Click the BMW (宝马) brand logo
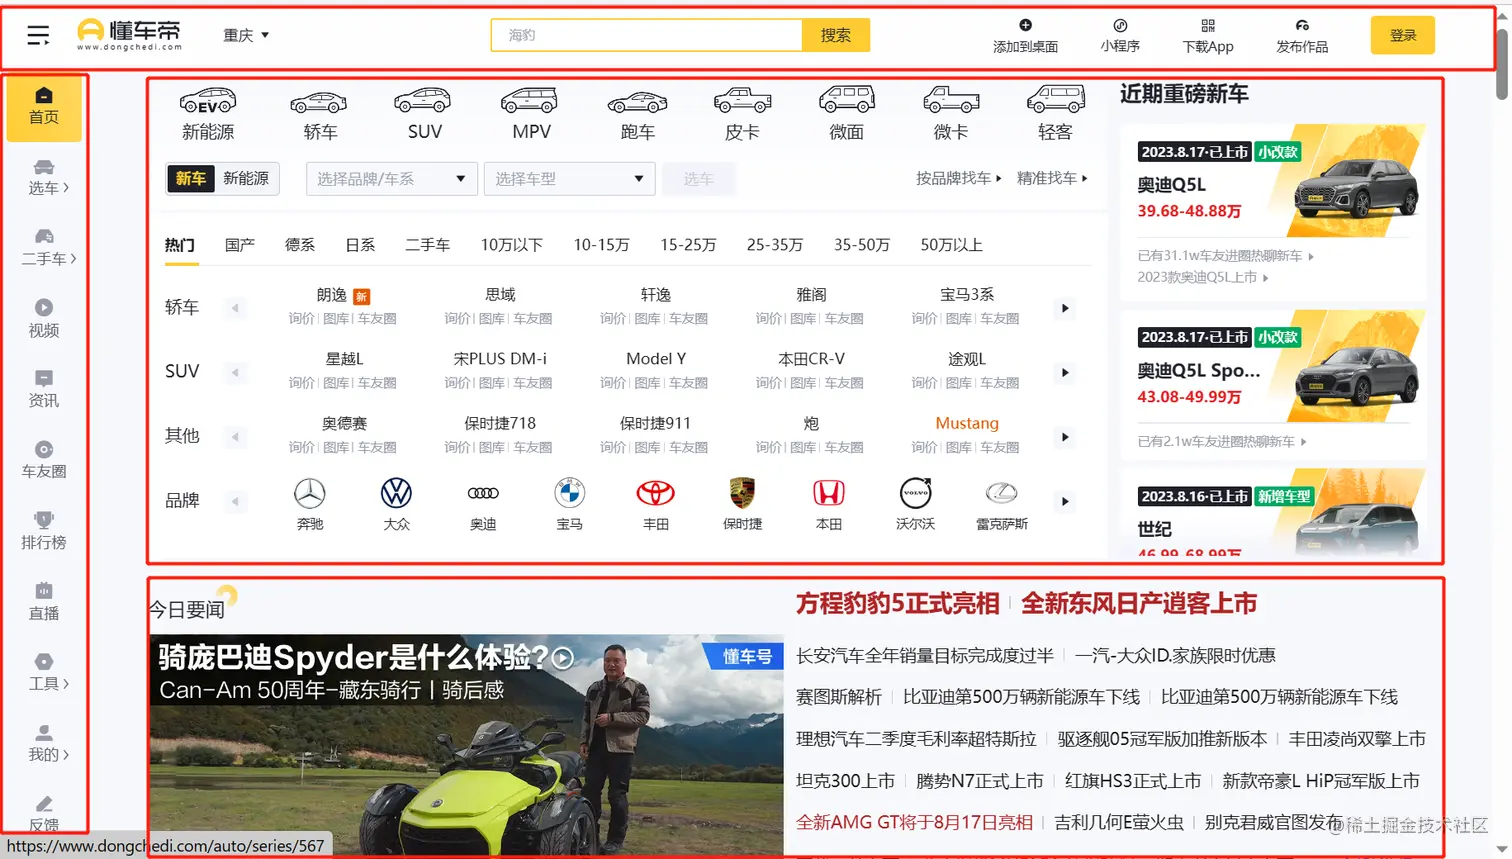This screenshot has width=1512, height=859. click(570, 493)
